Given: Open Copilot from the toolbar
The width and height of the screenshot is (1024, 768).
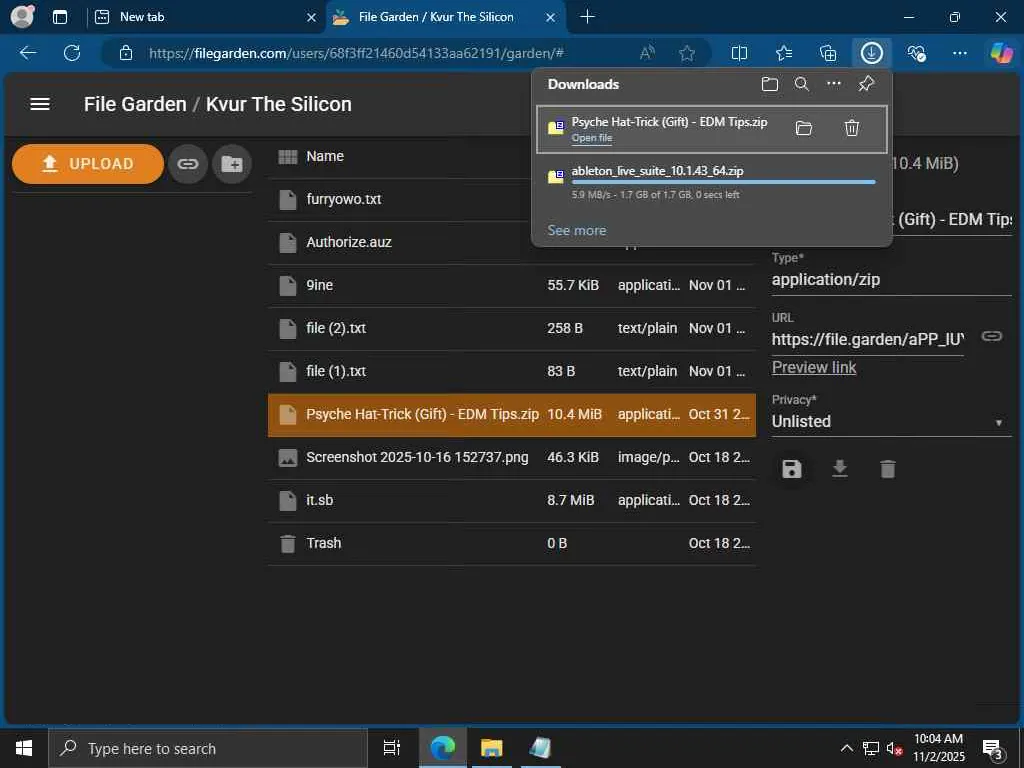Looking at the screenshot, I should pos(1001,53).
